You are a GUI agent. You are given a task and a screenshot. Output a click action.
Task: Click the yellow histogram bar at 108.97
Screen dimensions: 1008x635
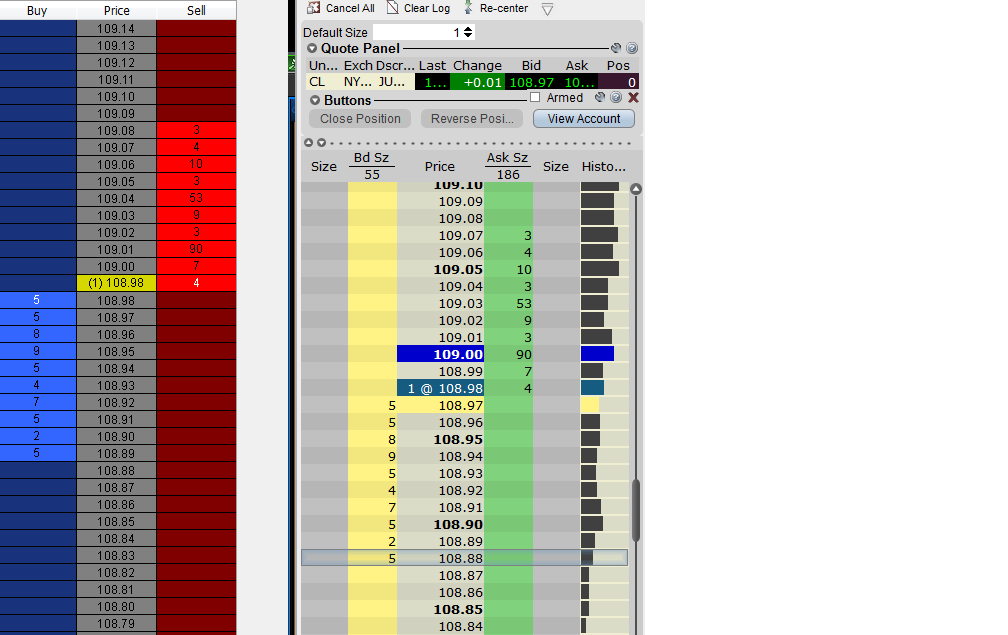coord(590,405)
